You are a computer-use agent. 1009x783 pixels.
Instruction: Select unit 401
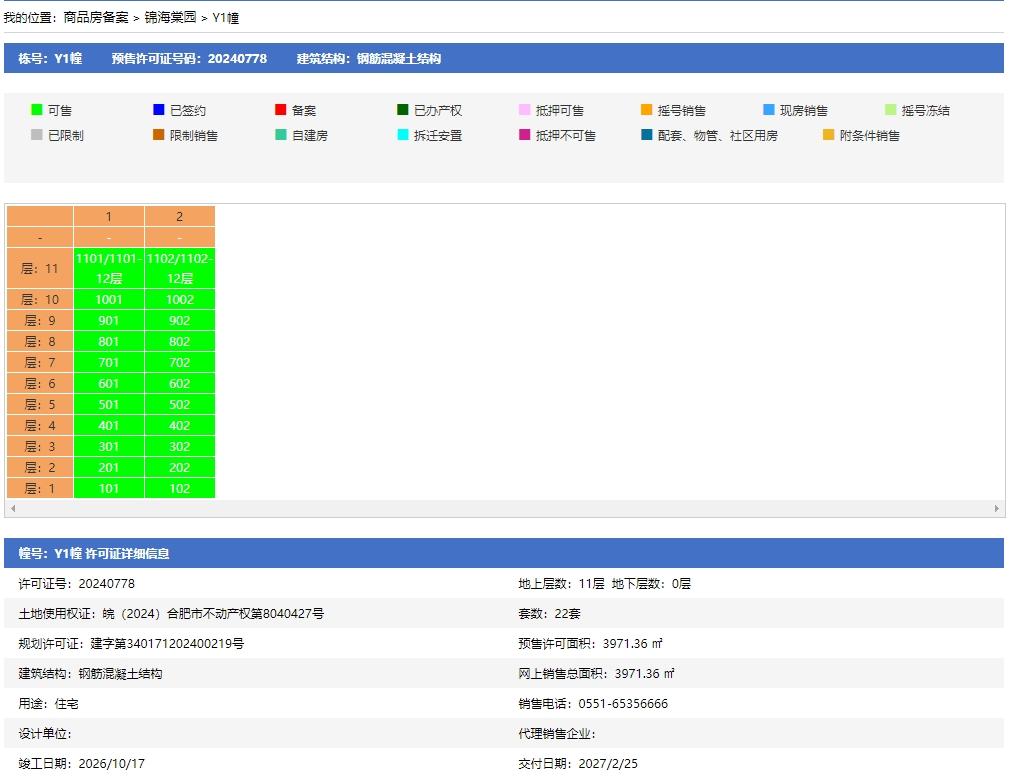(109, 426)
